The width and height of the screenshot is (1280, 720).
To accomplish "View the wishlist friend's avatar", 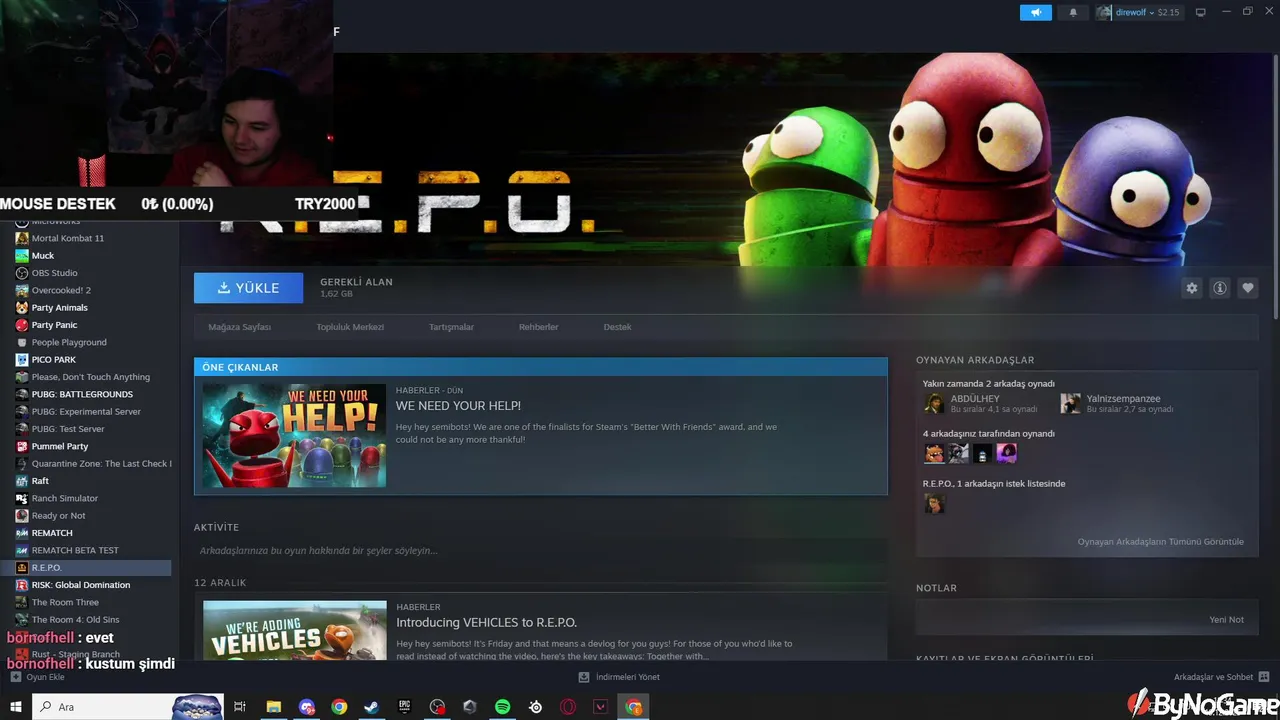I will 934,504.
